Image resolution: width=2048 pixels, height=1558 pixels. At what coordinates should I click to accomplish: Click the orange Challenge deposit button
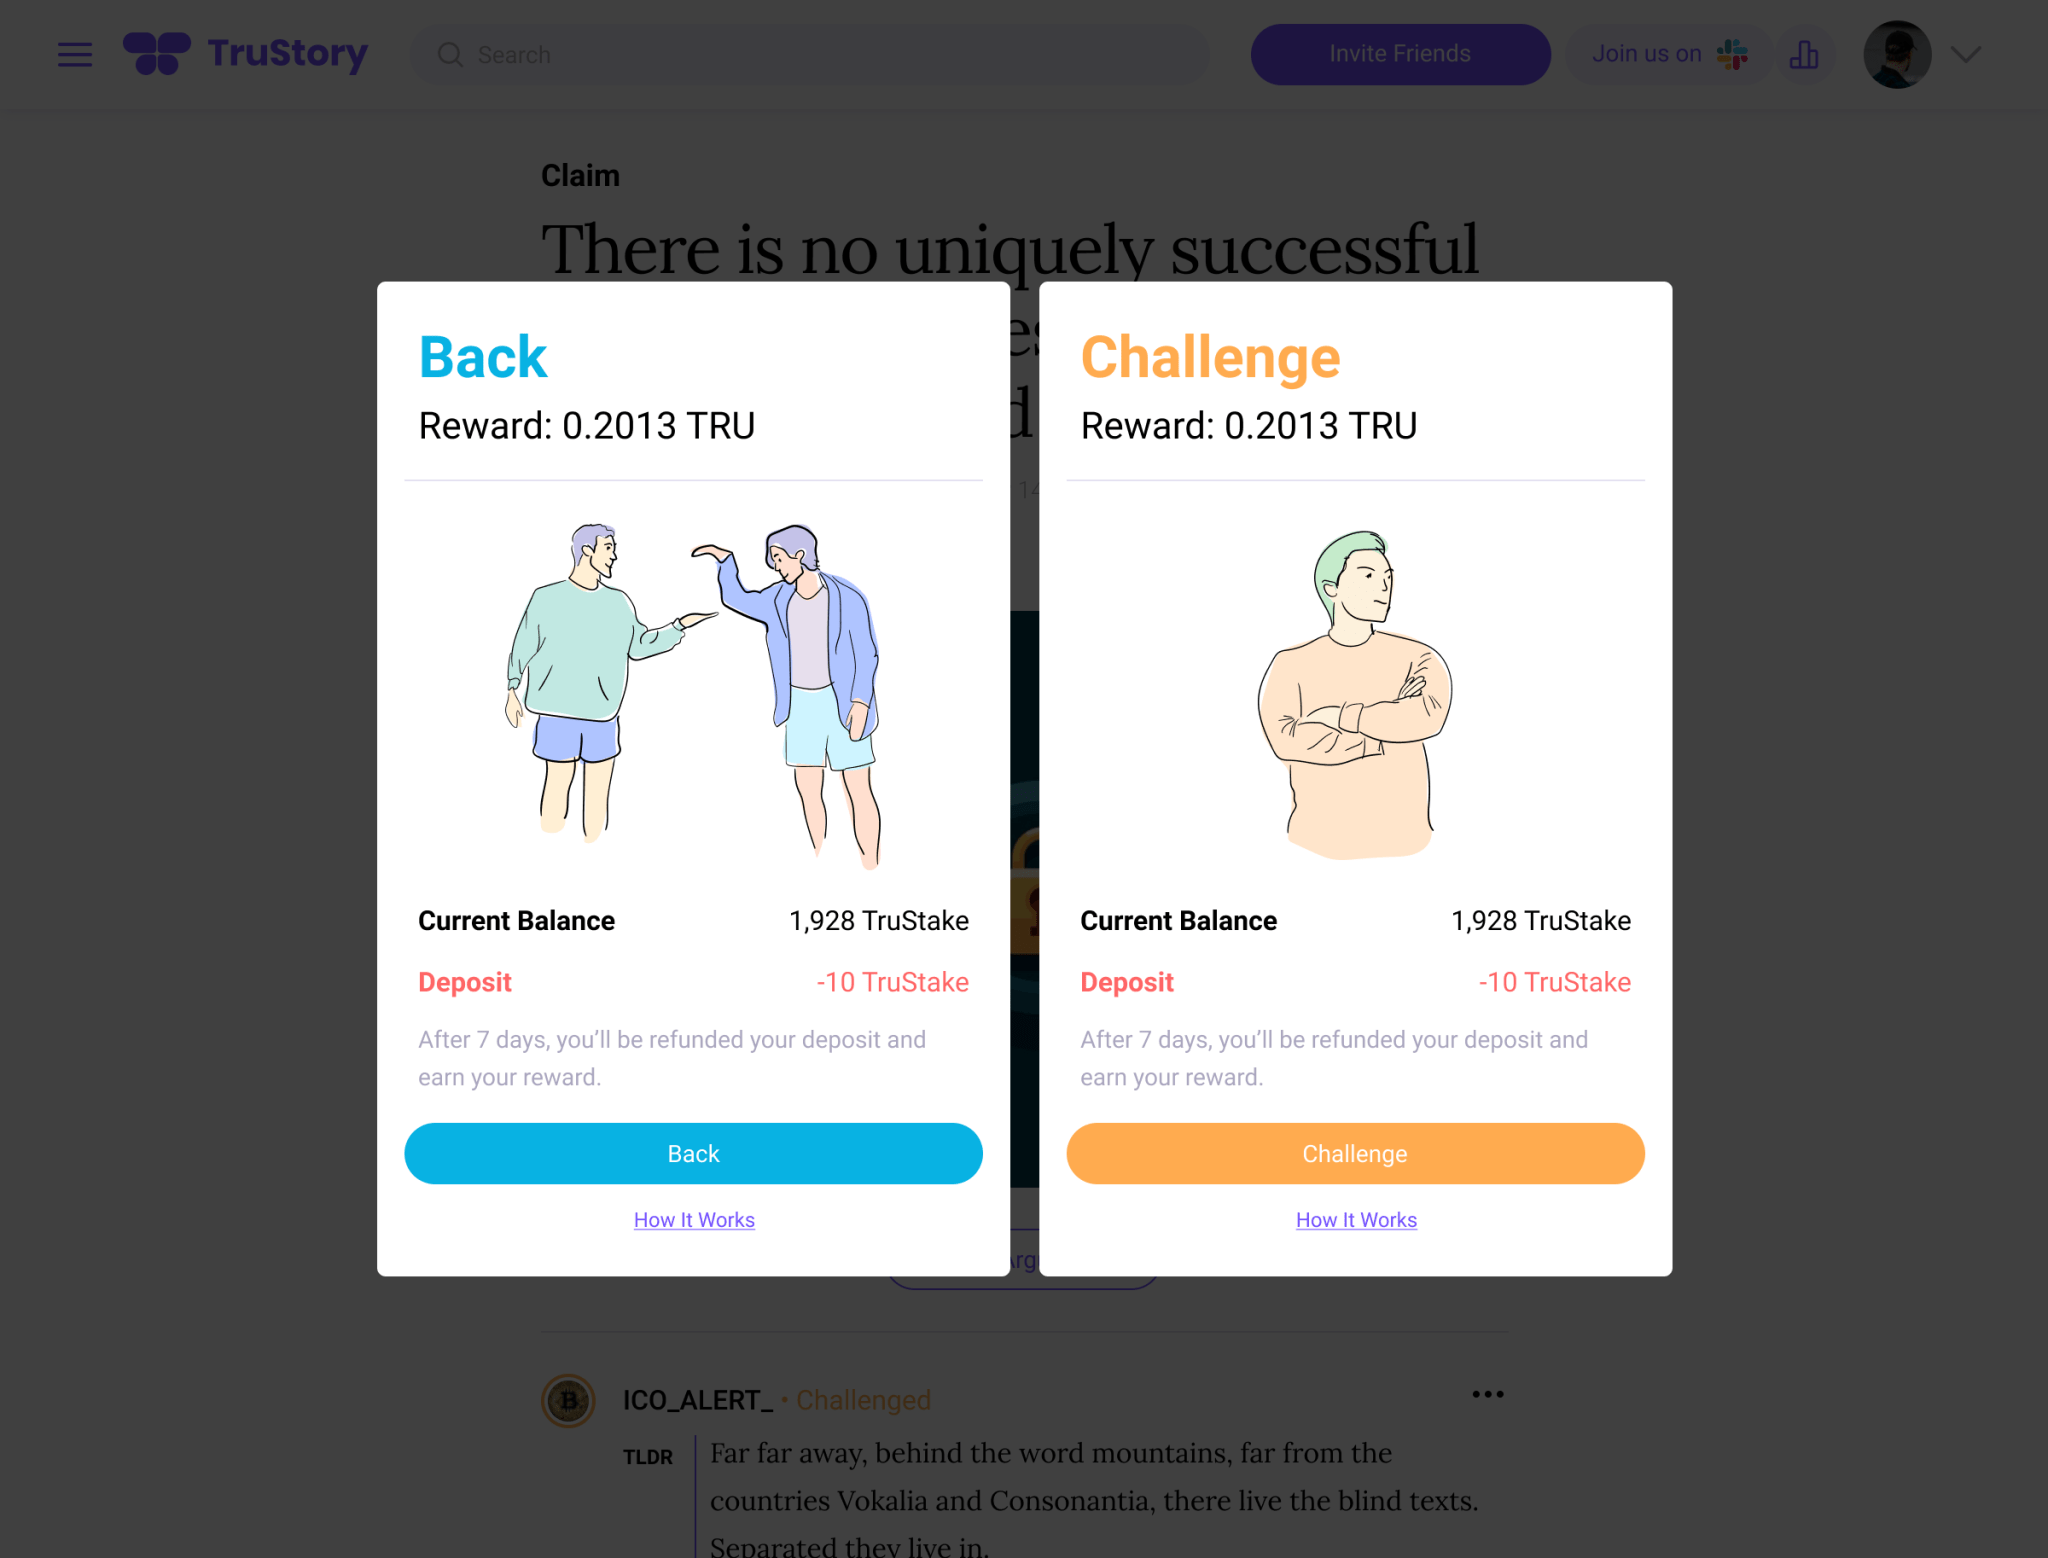point(1355,1154)
